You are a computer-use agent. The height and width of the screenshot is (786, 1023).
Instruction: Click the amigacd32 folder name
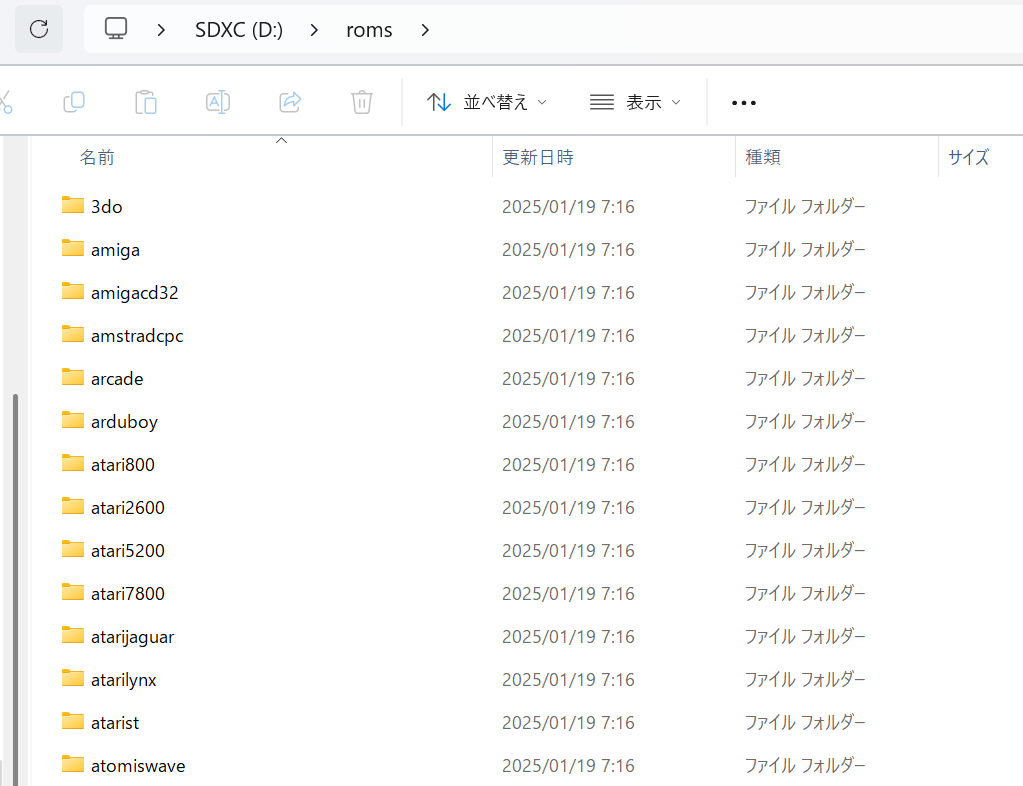coord(134,293)
